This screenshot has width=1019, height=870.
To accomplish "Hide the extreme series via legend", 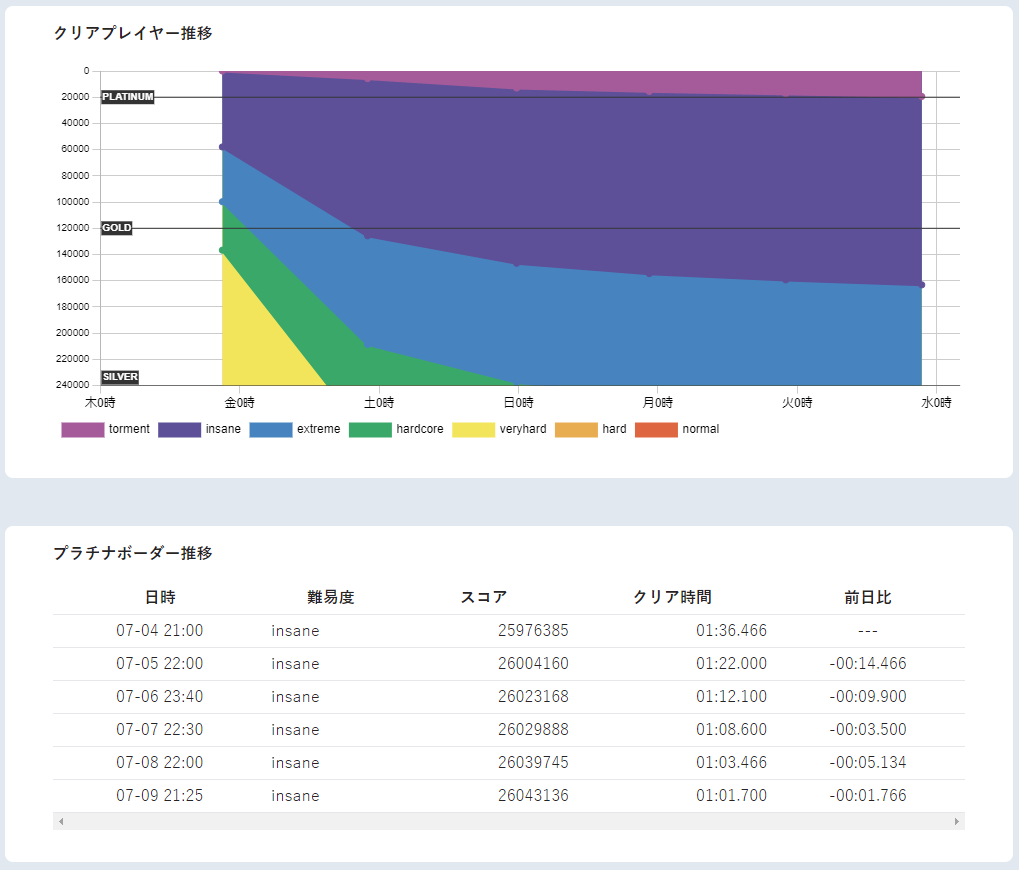I will point(270,430).
